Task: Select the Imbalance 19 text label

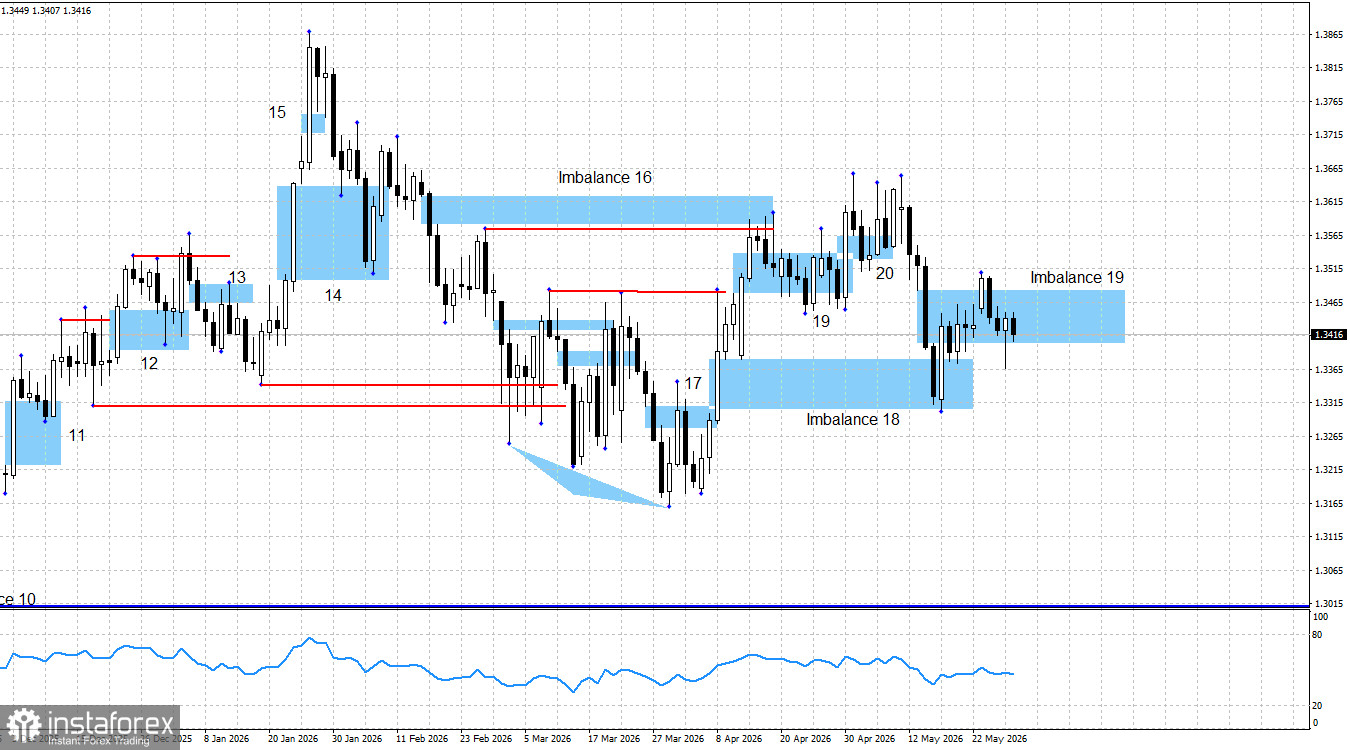Action: 1078,277
